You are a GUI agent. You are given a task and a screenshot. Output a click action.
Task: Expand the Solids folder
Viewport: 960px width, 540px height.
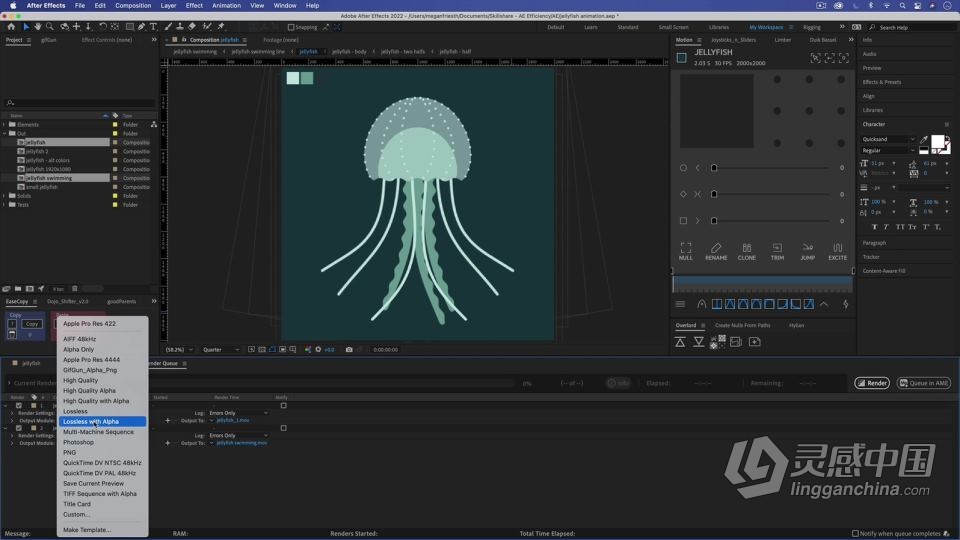point(4,196)
